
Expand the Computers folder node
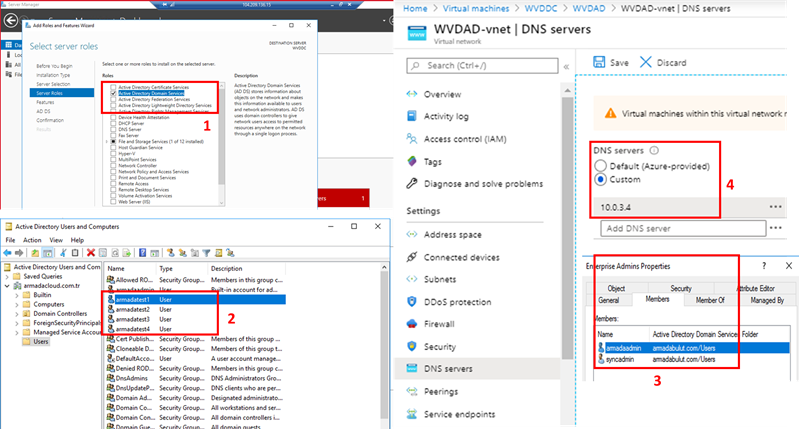coord(17,304)
